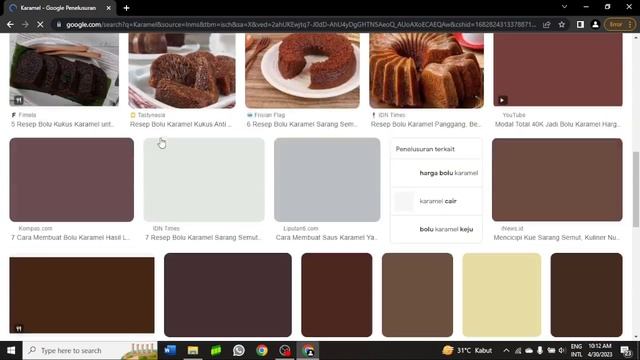Bookmark this page with star icon
Viewport: 640px width, 360px height.
pyautogui.click(x=562, y=24)
